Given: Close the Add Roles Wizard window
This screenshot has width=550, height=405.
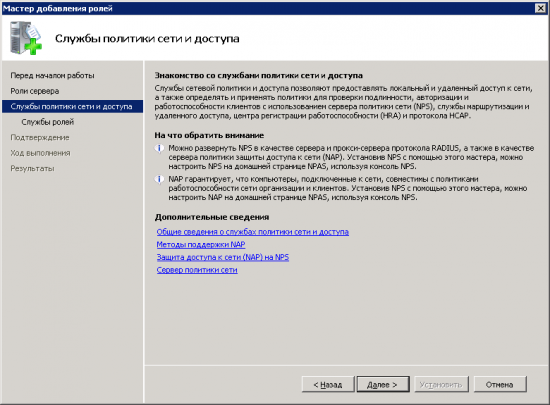Looking at the screenshot, I should coord(541,8).
